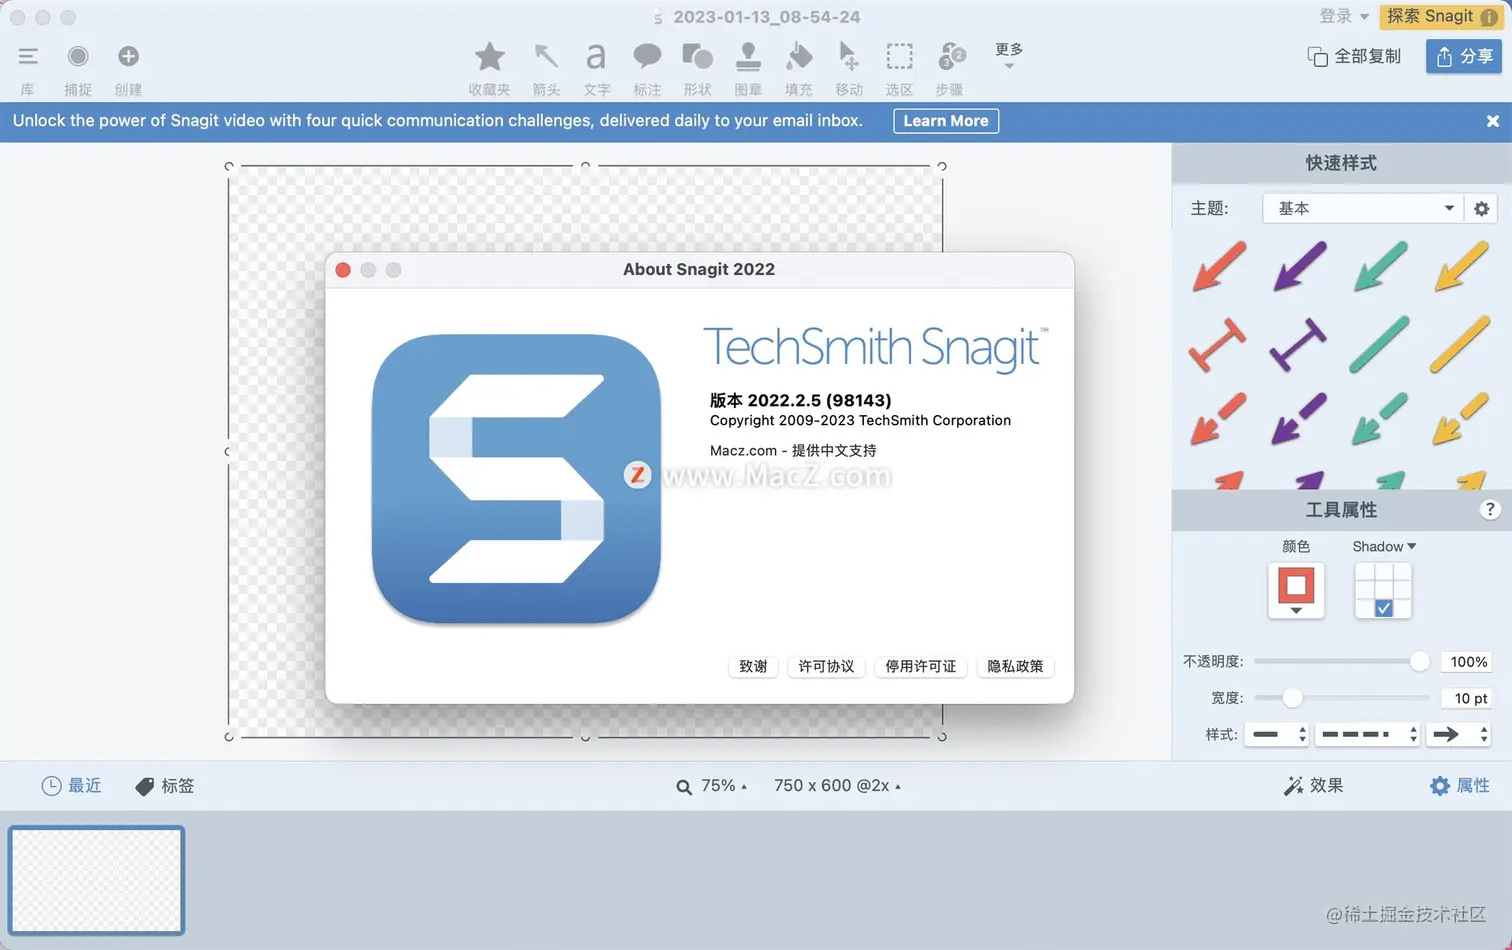Open the login dropdown
Image resolution: width=1512 pixels, height=950 pixels.
(x=1344, y=16)
